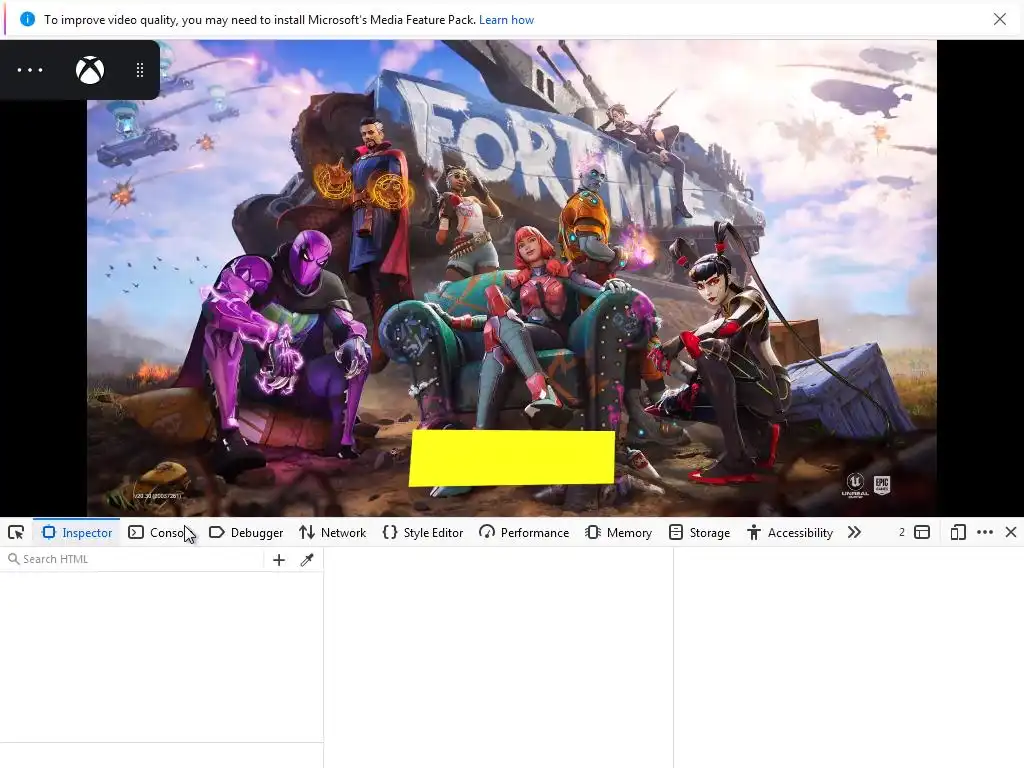Create a new node with plus icon
The image size is (1024, 768).
point(279,560)
